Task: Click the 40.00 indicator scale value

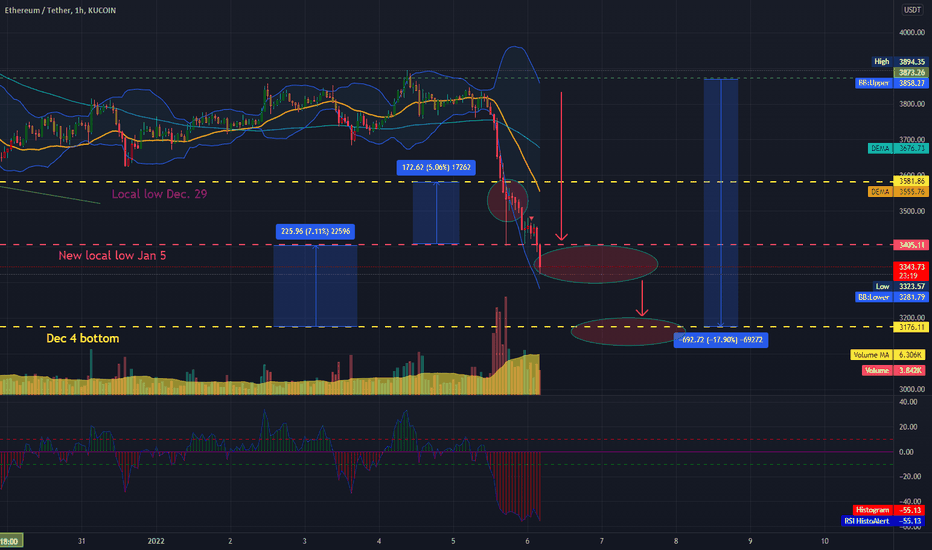Action: pyautogui.click(x=908, y=402)
